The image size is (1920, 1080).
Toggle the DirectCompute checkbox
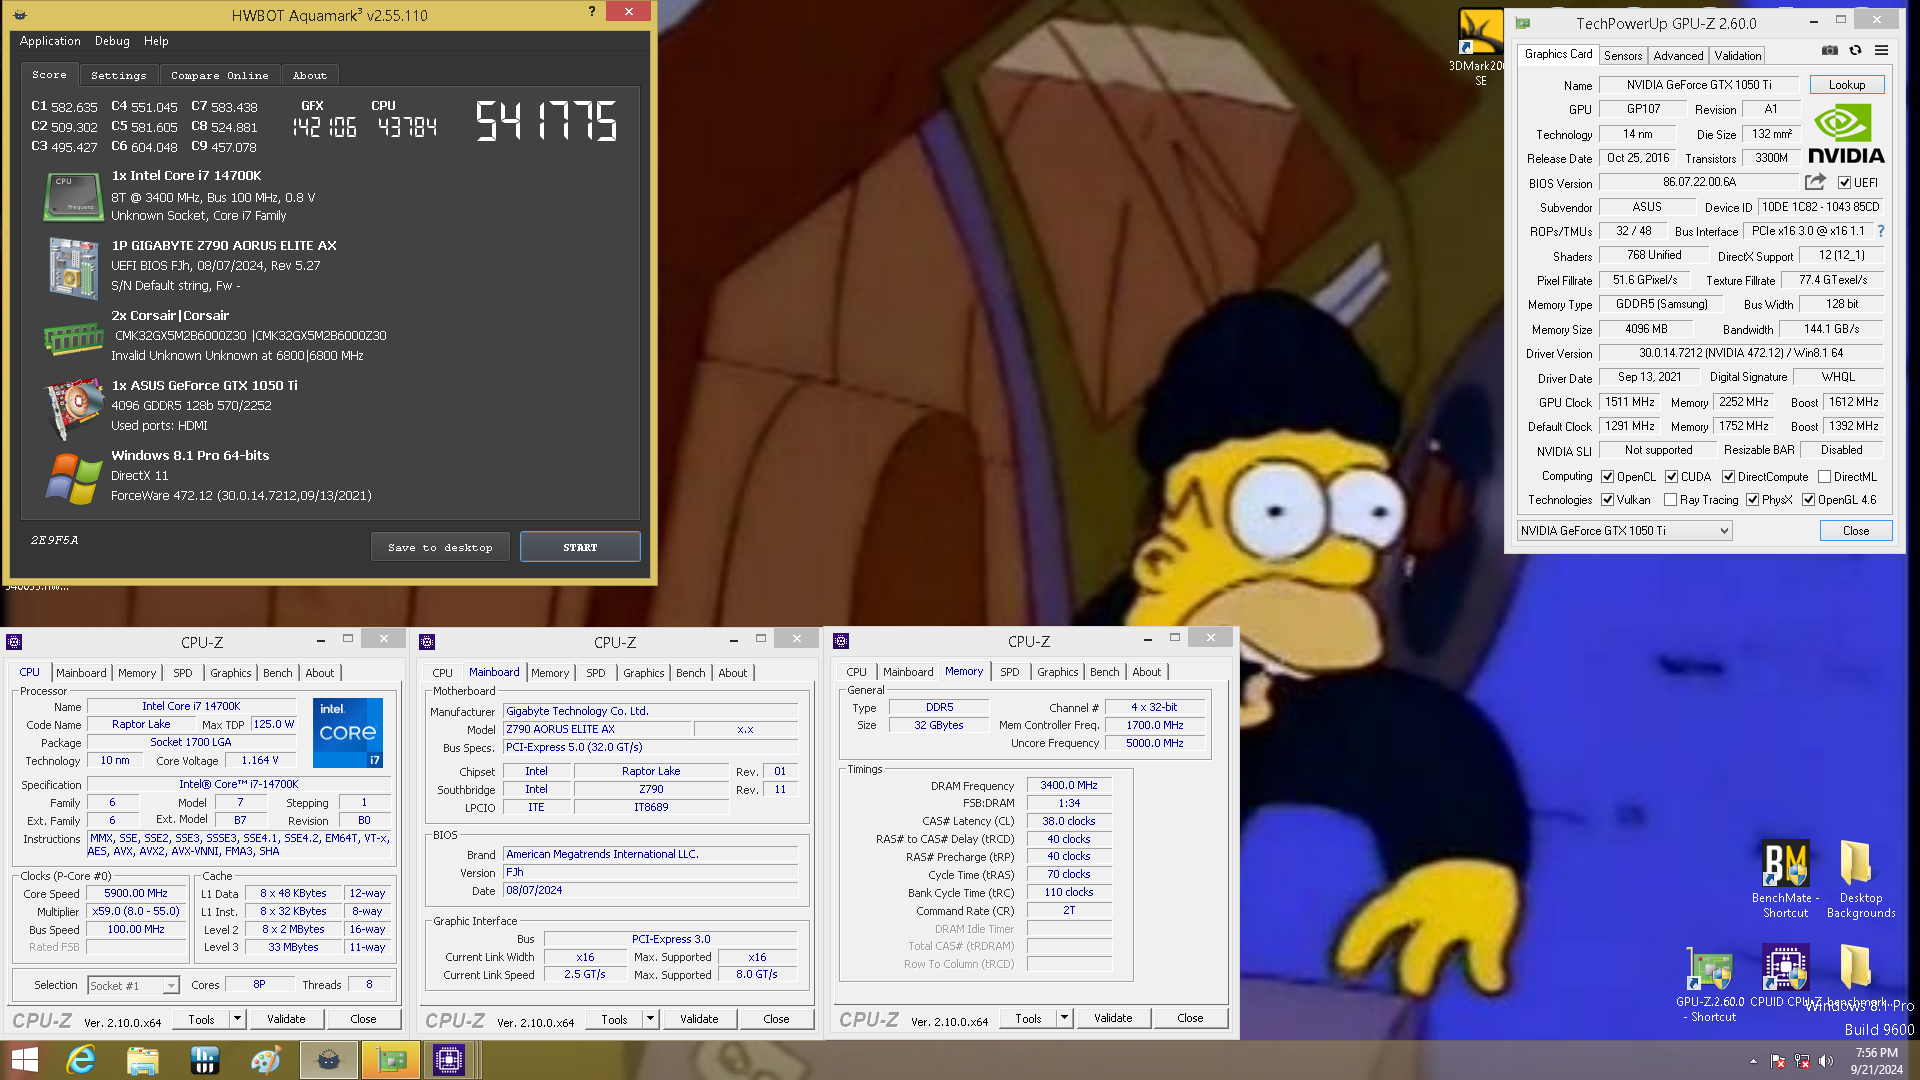pos(1728,477)
